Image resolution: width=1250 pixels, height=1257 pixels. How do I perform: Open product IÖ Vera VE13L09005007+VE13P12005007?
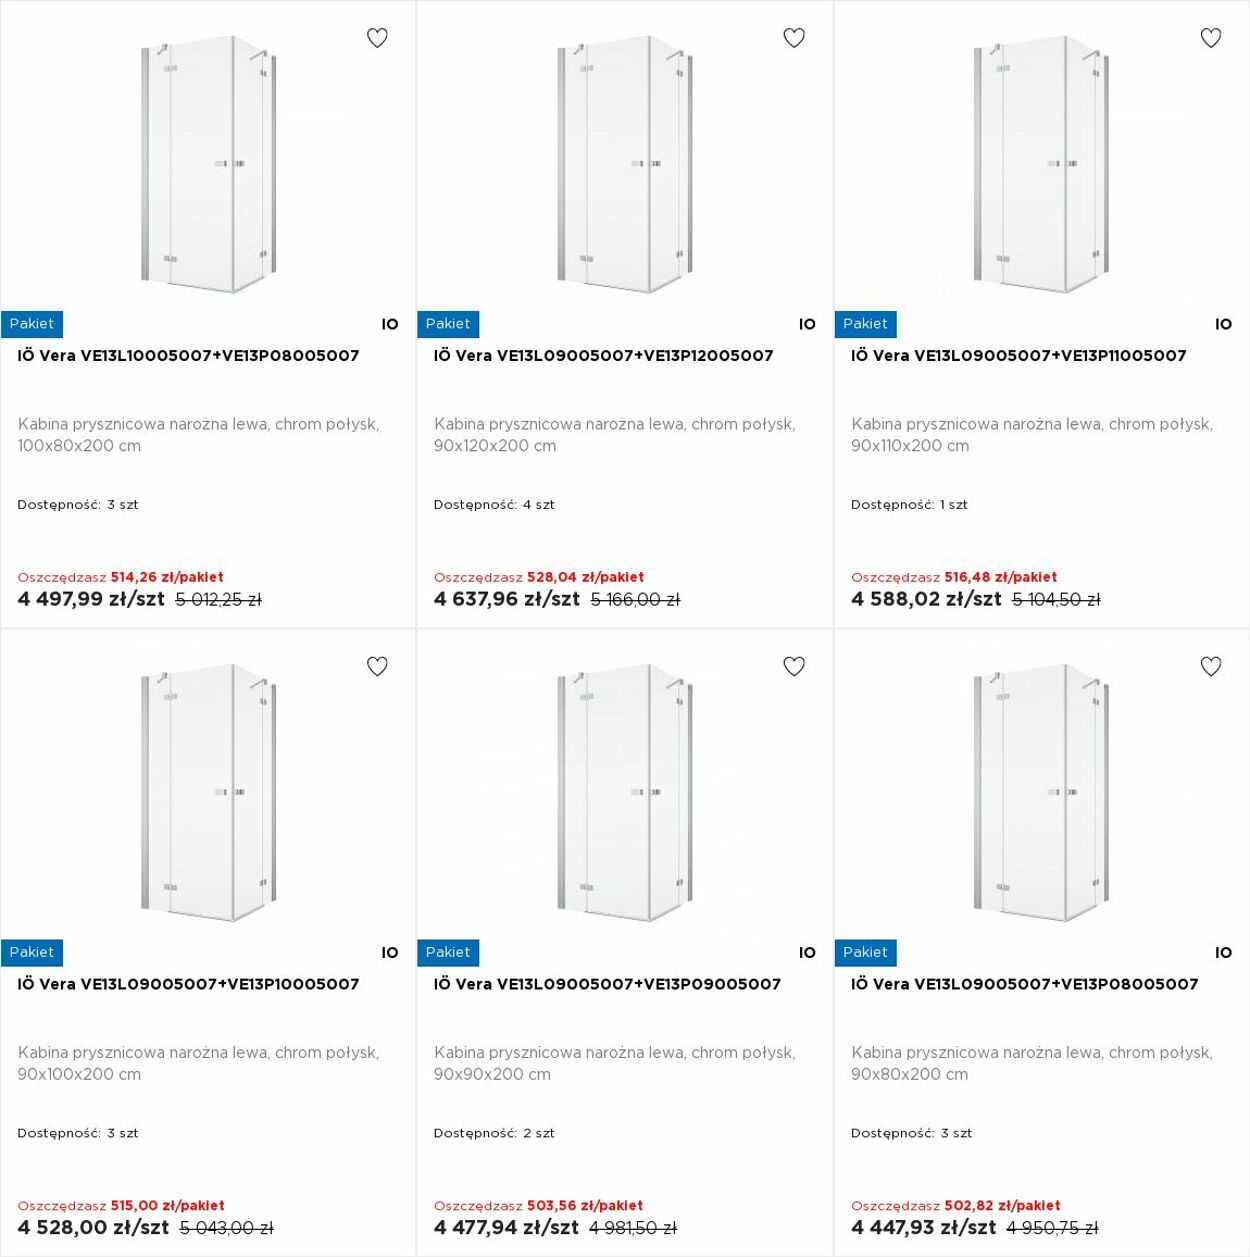[x=603, y=356]
